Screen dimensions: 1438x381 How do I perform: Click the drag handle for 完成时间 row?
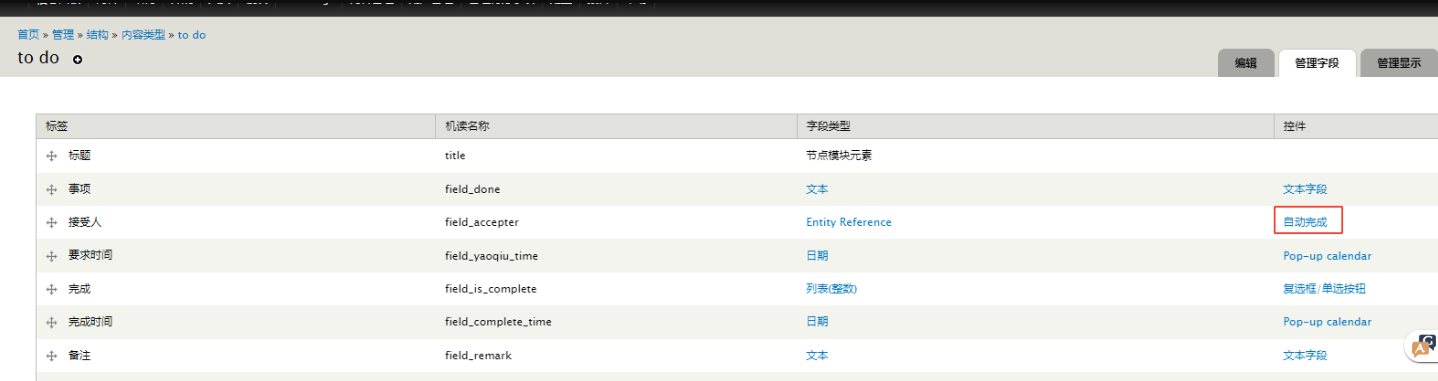click(x=52, y=322)
